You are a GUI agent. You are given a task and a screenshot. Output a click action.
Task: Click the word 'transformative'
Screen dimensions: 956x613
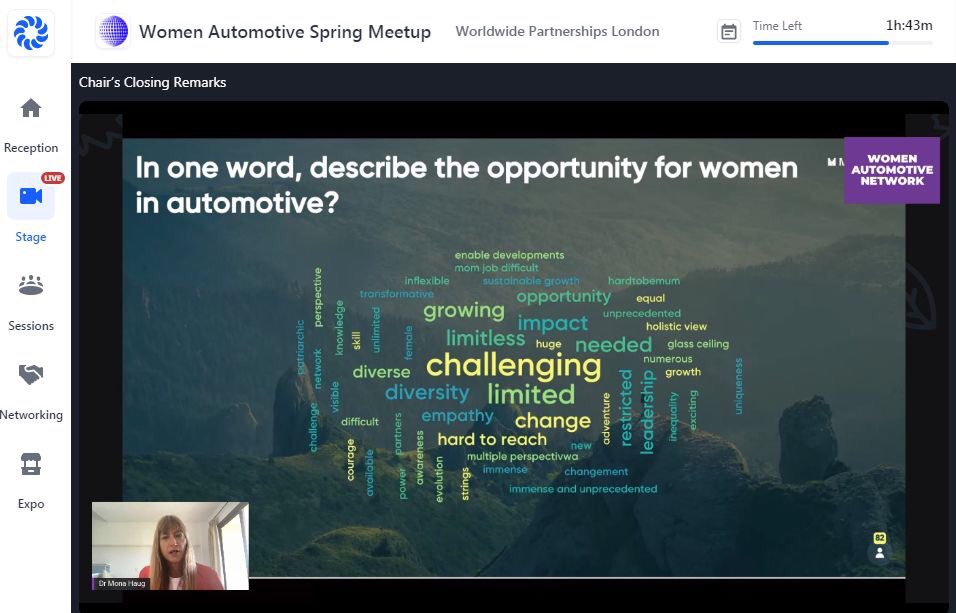tap(396, 294)
